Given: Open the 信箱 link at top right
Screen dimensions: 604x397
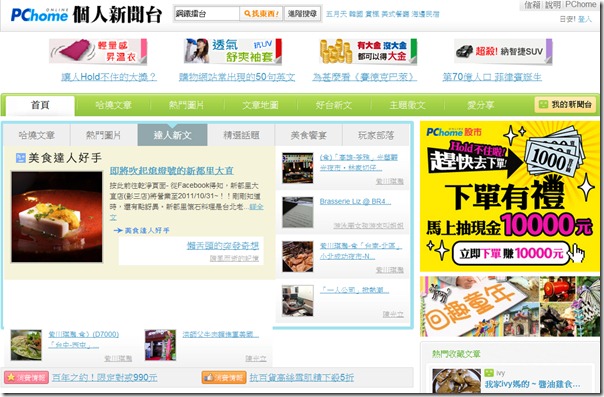Looking at the screenshot, I should (x=532, y=5).
